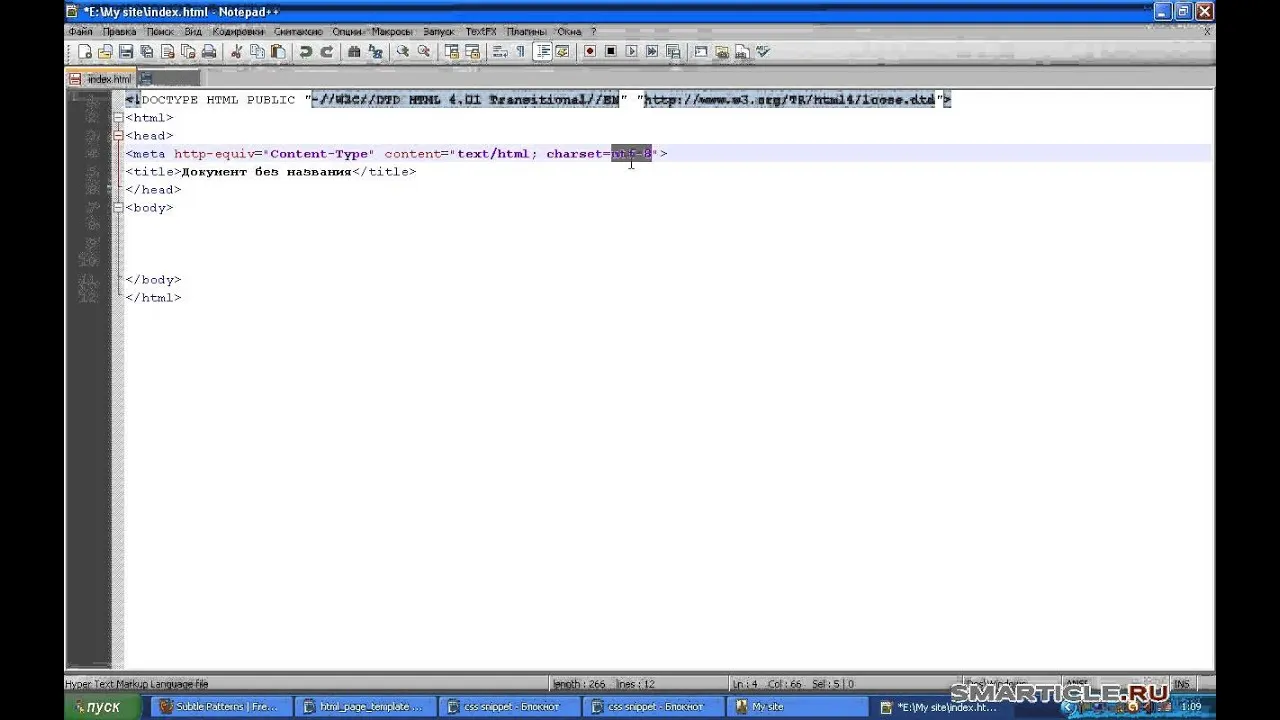Click the Save All icon

pyautogui.click(x=147, y=52)
